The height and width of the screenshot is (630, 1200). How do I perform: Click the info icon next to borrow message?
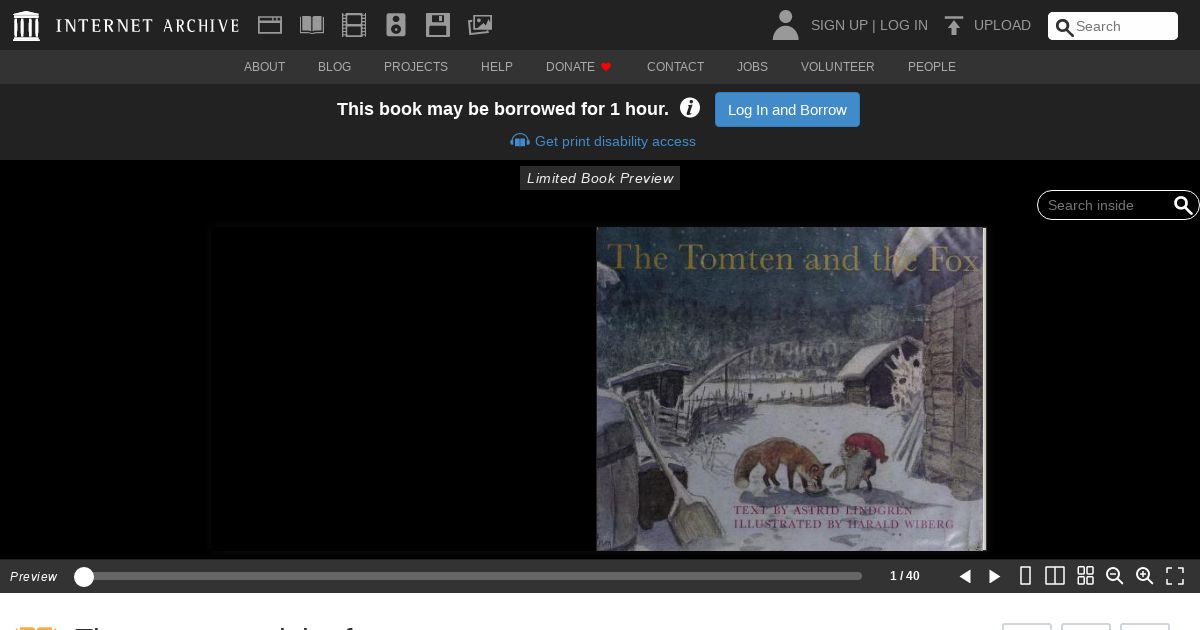[690, 108]
